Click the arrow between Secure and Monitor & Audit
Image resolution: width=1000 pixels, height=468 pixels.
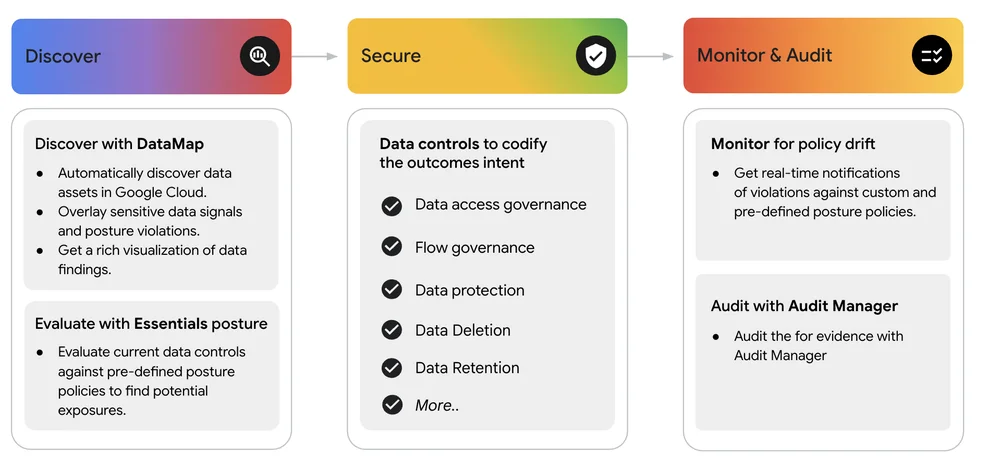[x=651, y=56]
